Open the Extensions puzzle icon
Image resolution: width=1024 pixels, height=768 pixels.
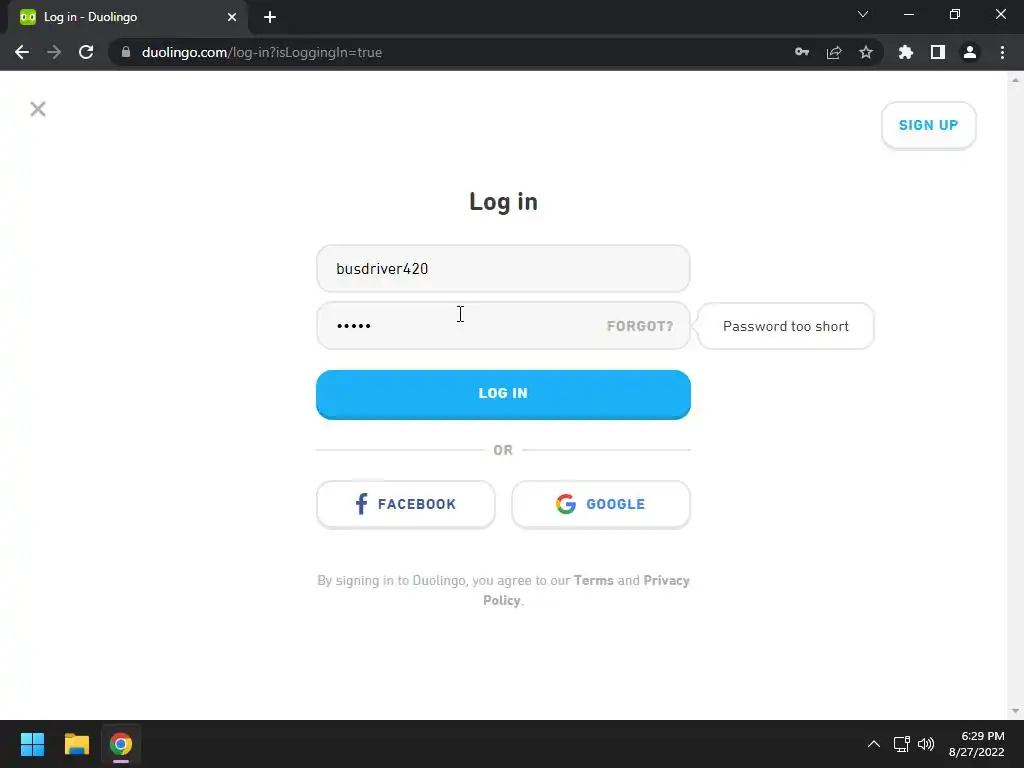[x=906, y=52]
